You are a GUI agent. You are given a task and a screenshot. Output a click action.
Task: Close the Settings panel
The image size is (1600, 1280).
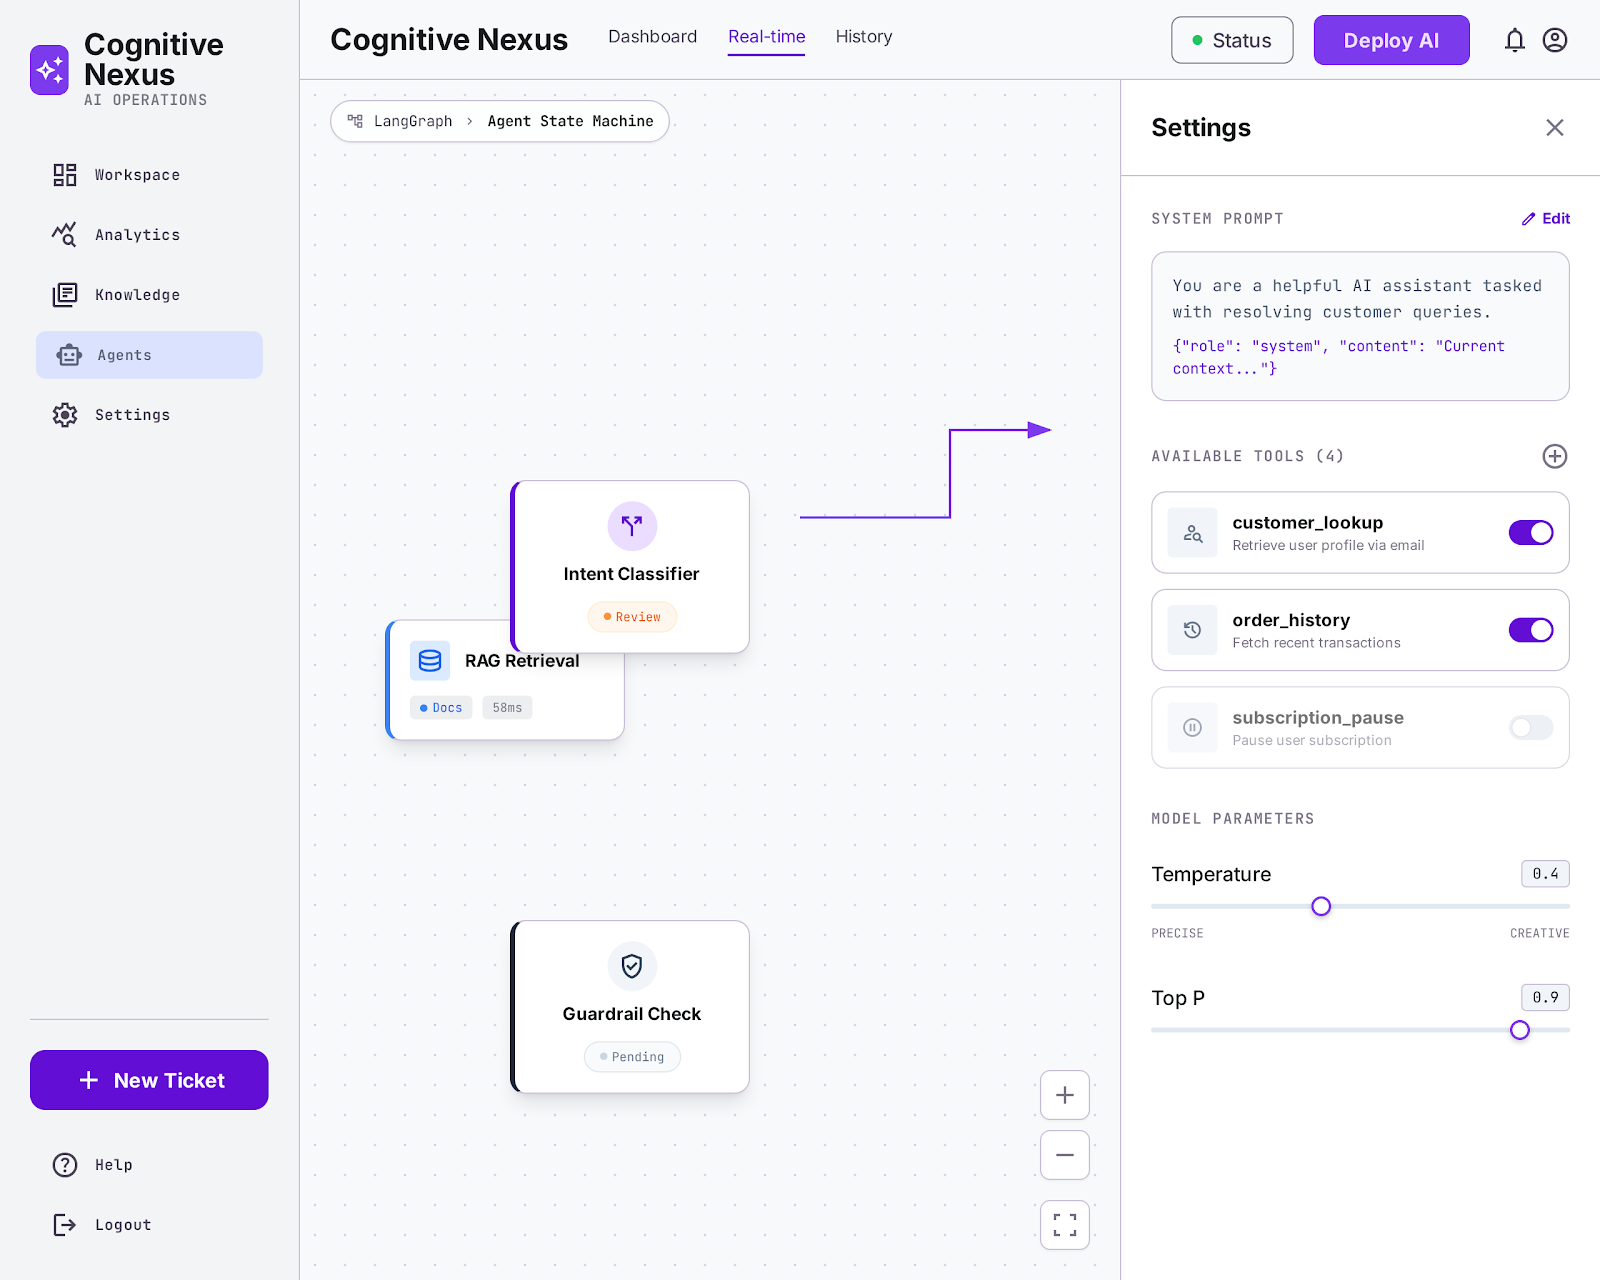click(x=1555, y=128)
